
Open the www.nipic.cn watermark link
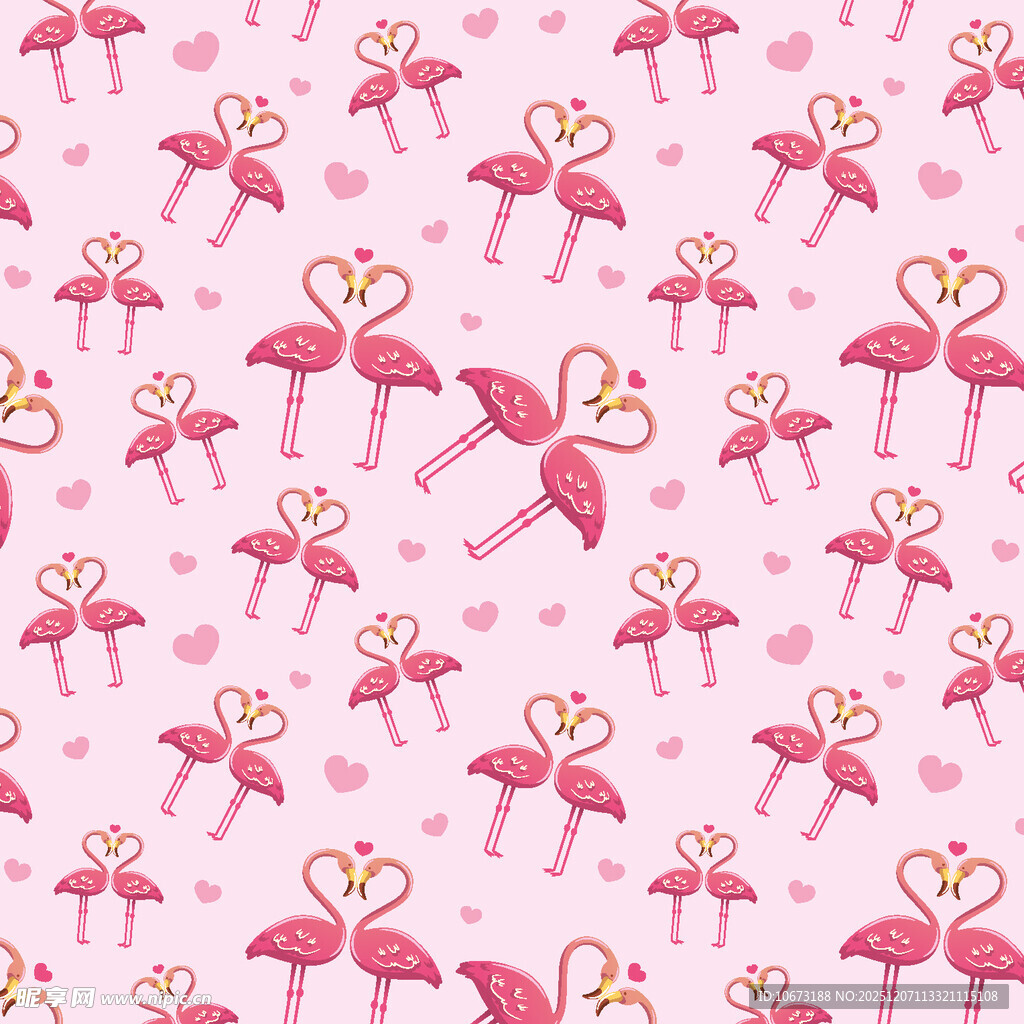tap(156, 998)
